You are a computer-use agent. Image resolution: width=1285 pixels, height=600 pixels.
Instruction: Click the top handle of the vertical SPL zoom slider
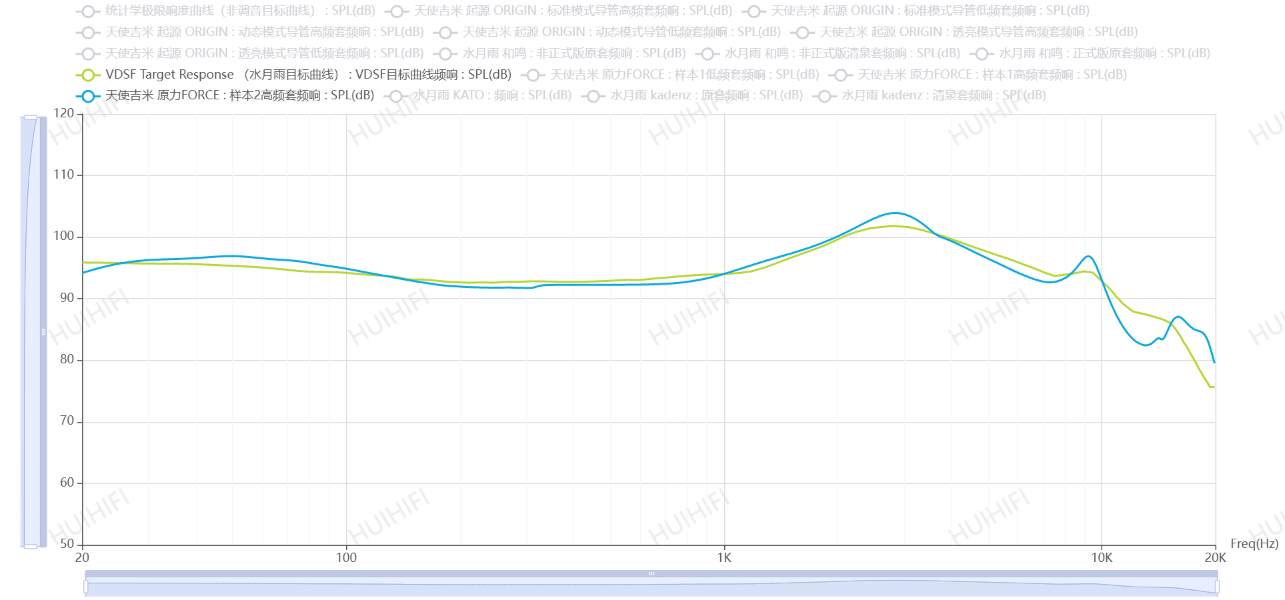[x=31, y=118]
